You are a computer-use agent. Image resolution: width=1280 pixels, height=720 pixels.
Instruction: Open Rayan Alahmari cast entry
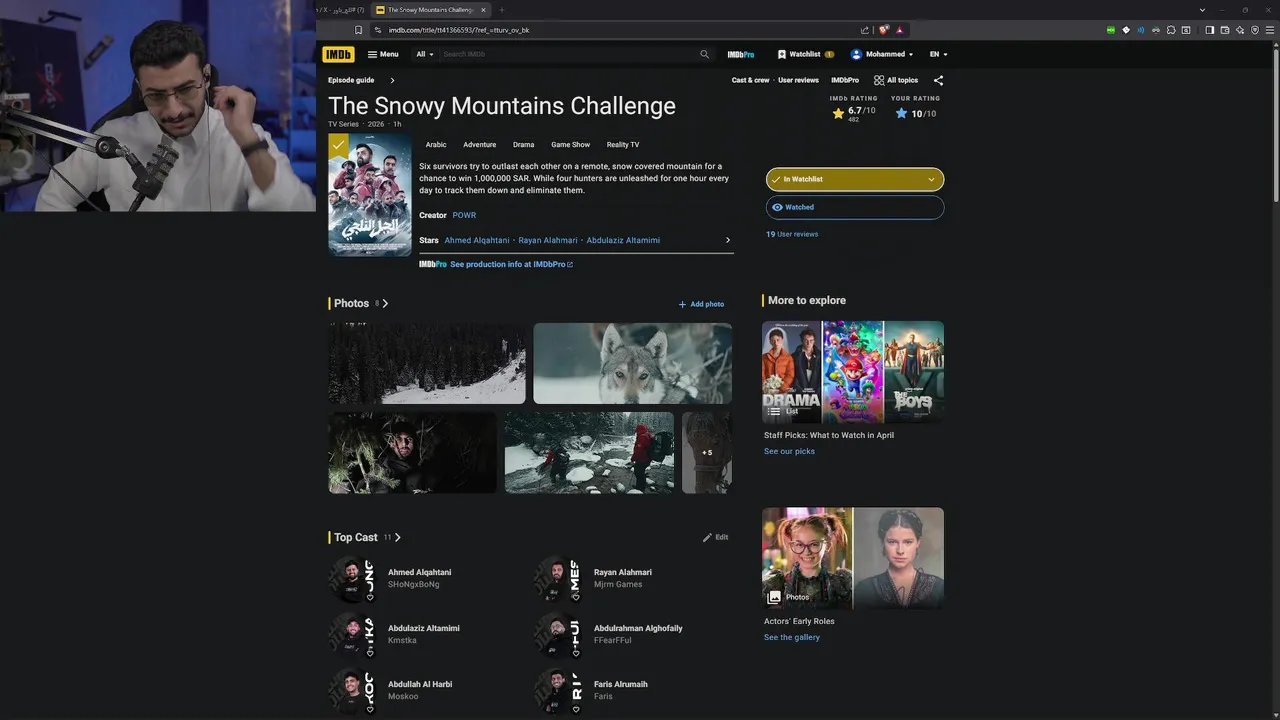623,572
